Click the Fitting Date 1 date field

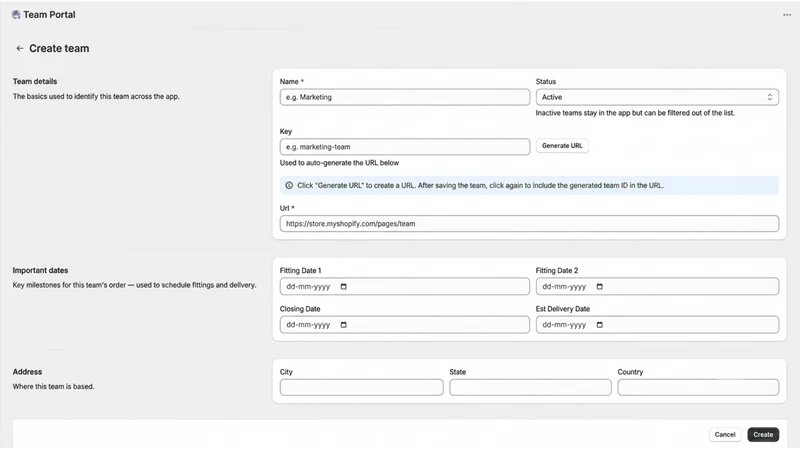[405, 287]
